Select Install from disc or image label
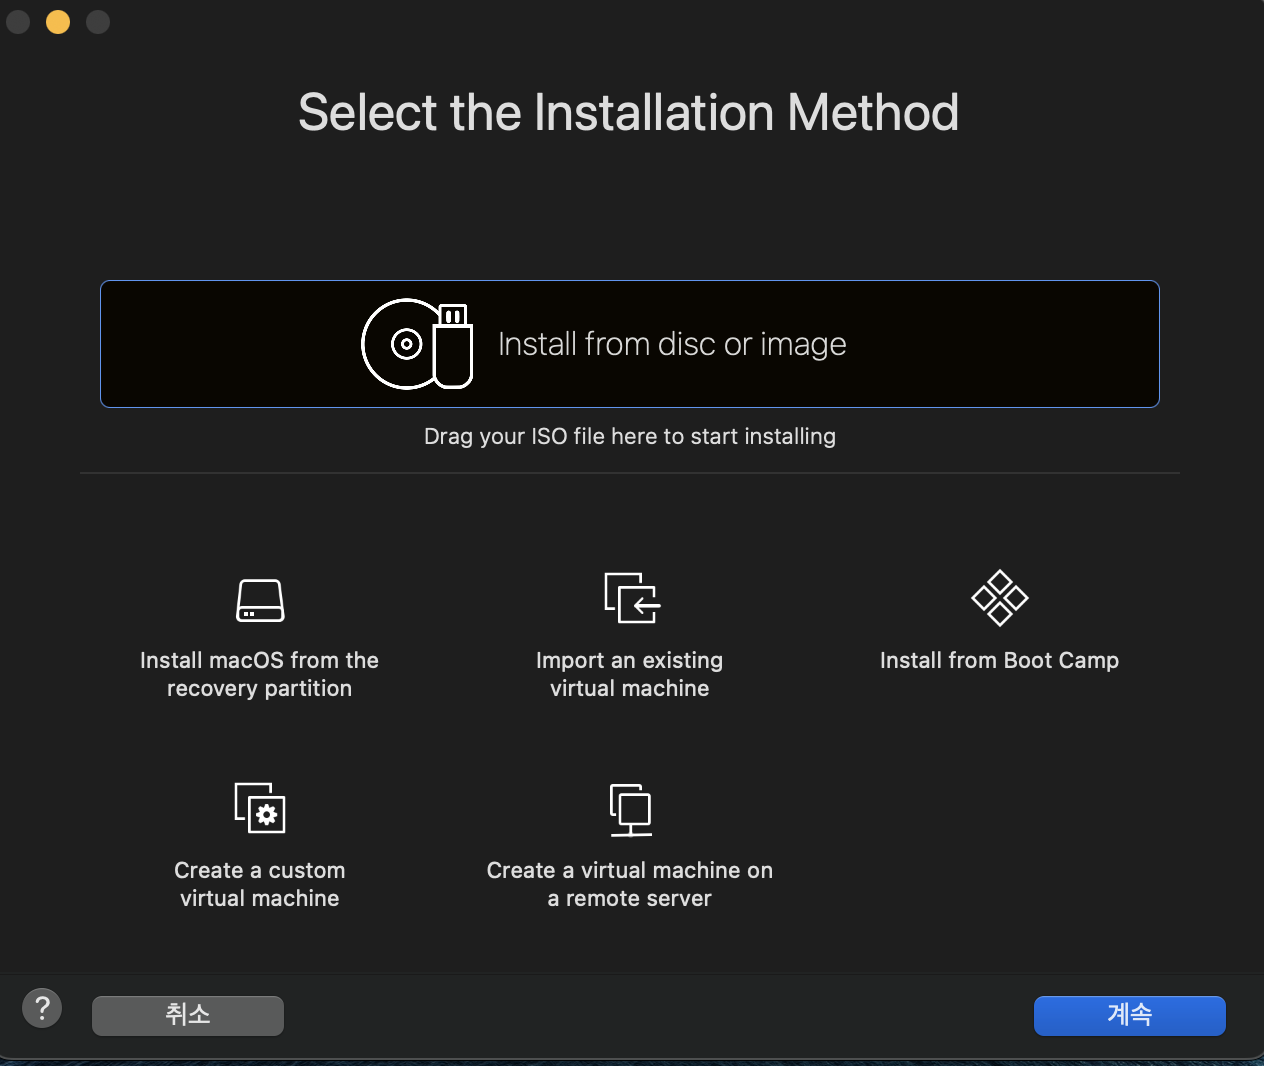This screenshot has height=1066, width=1264. 672,344
